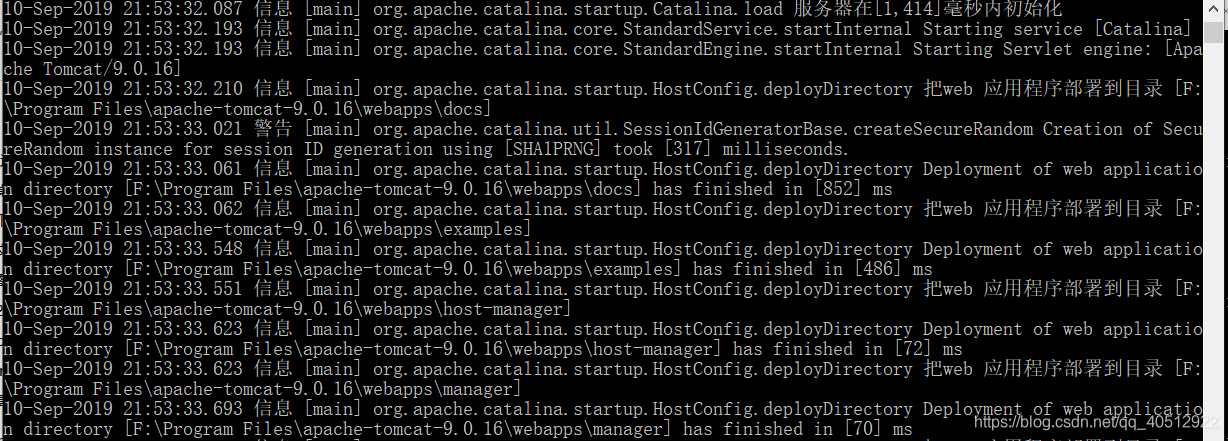Click 'Deployment of web applicatio' on the 21:53:33.548 line
Image resolution: width=1228 pixels, height=441 pixels.
pyautogui.click(x=1062, y=249)
